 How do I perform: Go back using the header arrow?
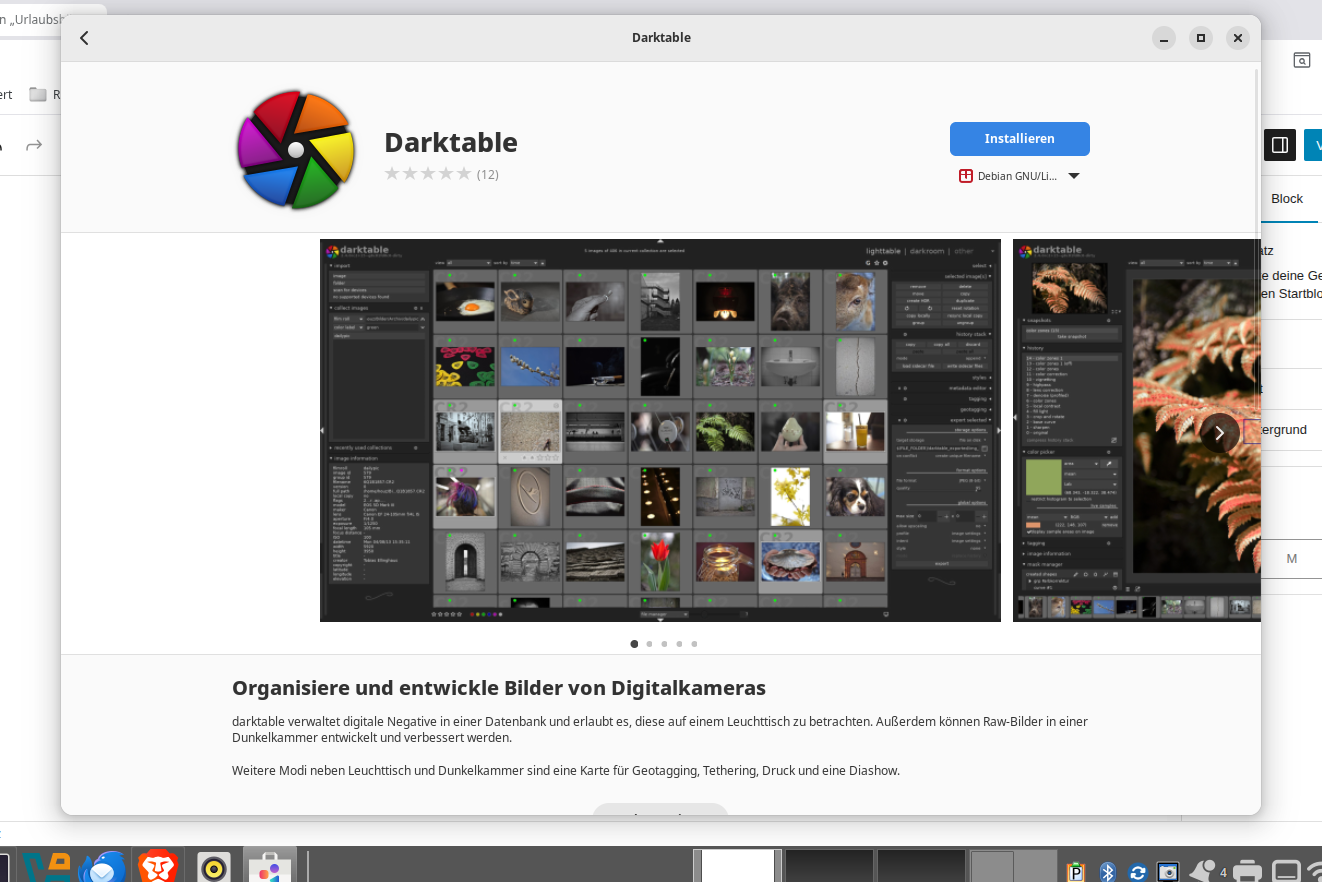point(84,38)
